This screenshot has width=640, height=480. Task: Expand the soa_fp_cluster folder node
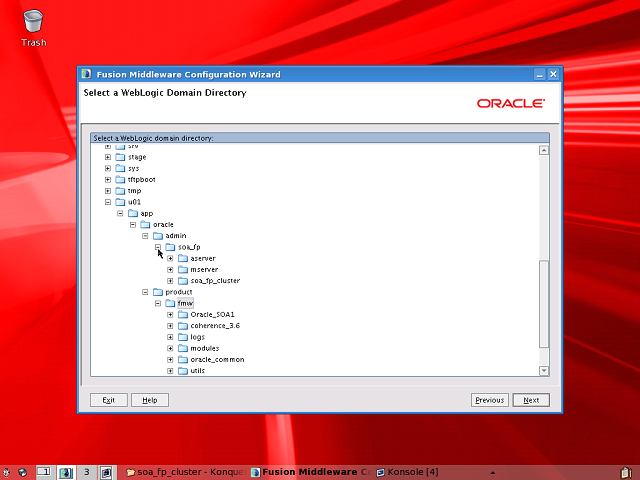coord(170,281)
